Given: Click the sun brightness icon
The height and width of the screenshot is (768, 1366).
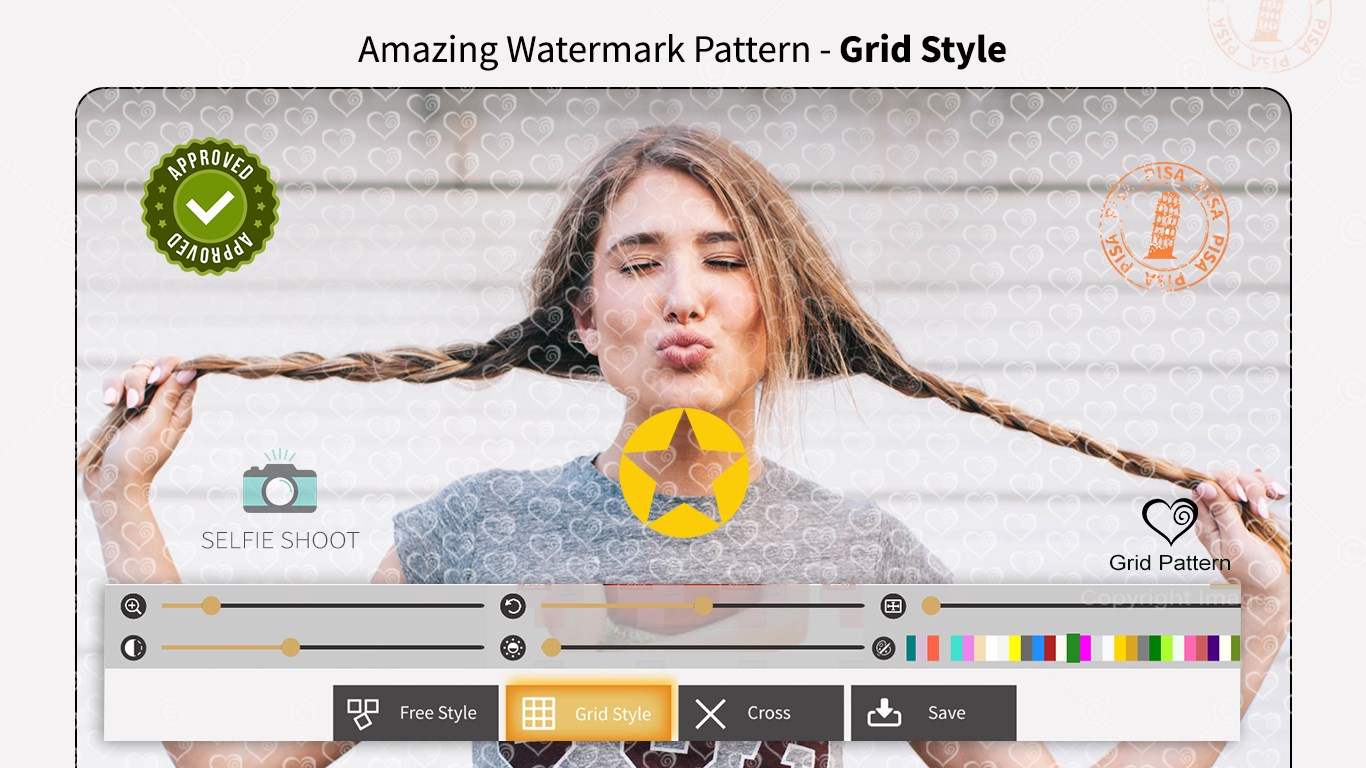Looking at the screenshot, I should [x=513, y=647].
